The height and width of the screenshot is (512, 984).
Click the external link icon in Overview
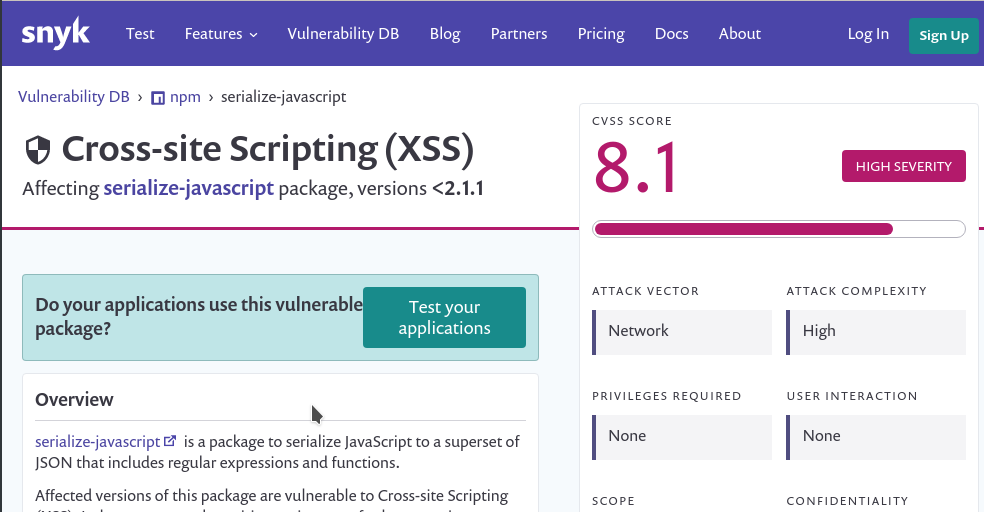[169, 441]
